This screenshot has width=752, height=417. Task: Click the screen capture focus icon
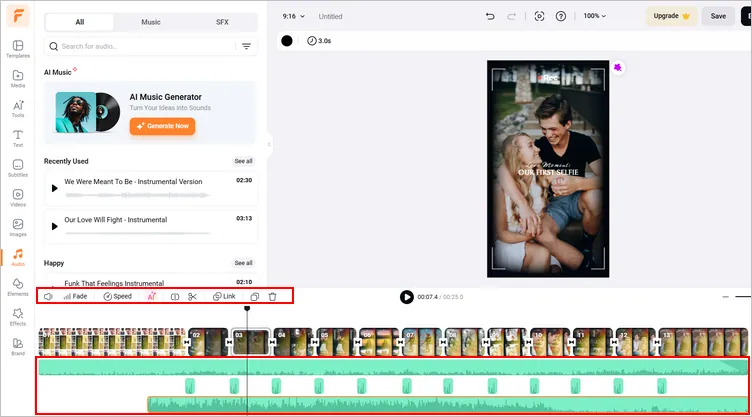pos(539,16)
